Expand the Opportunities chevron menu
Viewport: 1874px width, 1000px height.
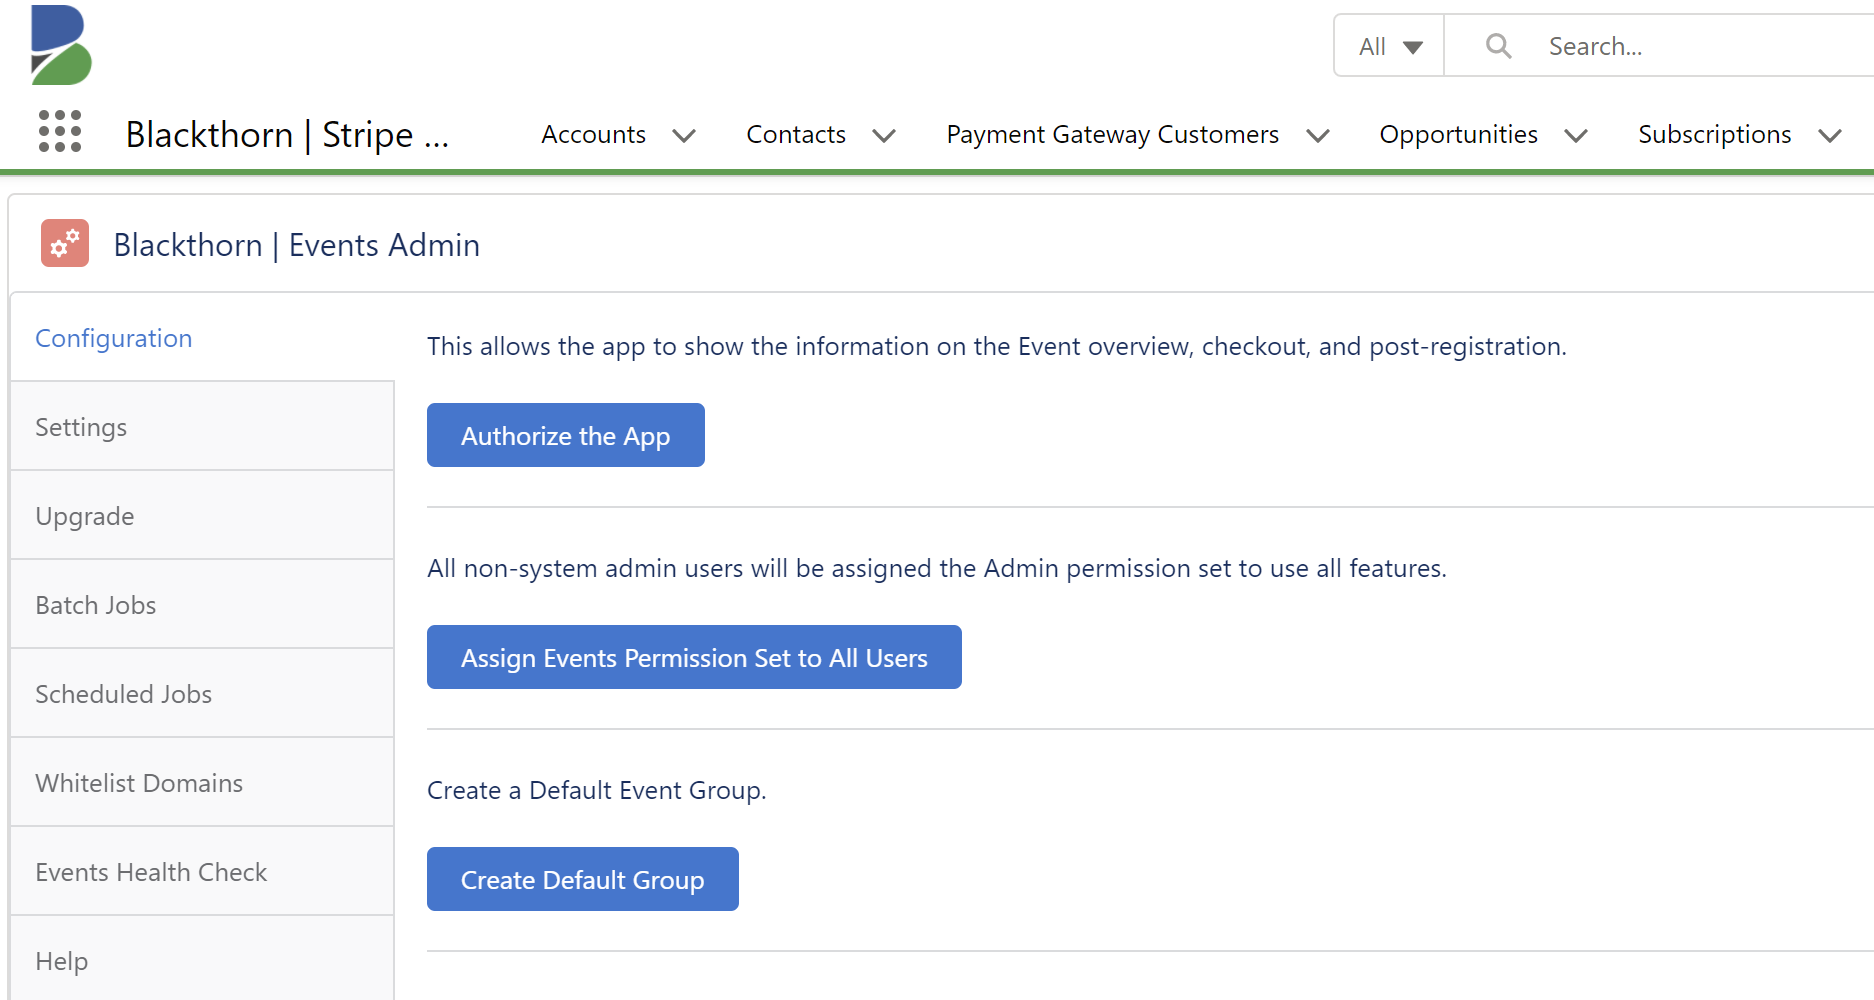click(x=1576, y=135)
